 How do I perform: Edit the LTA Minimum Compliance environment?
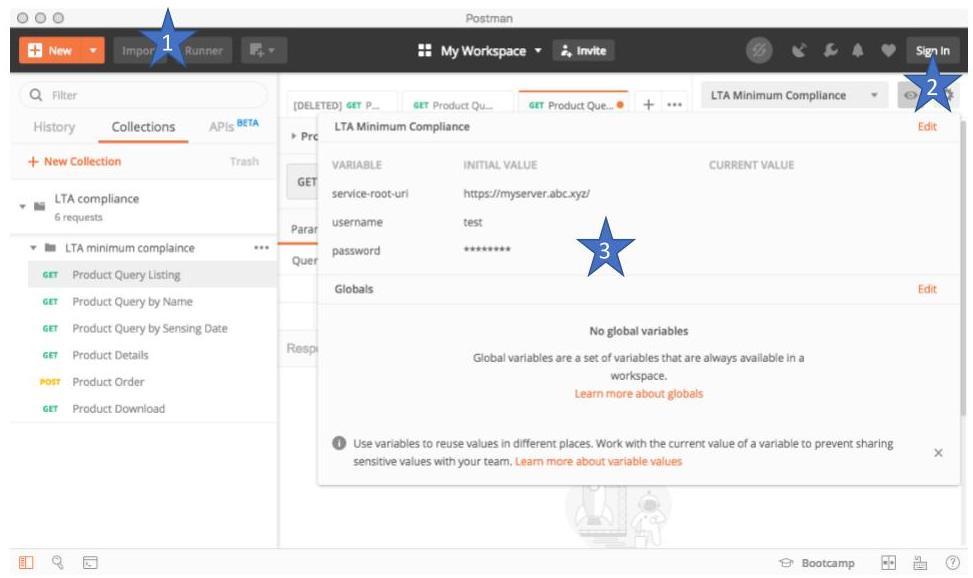927,127
